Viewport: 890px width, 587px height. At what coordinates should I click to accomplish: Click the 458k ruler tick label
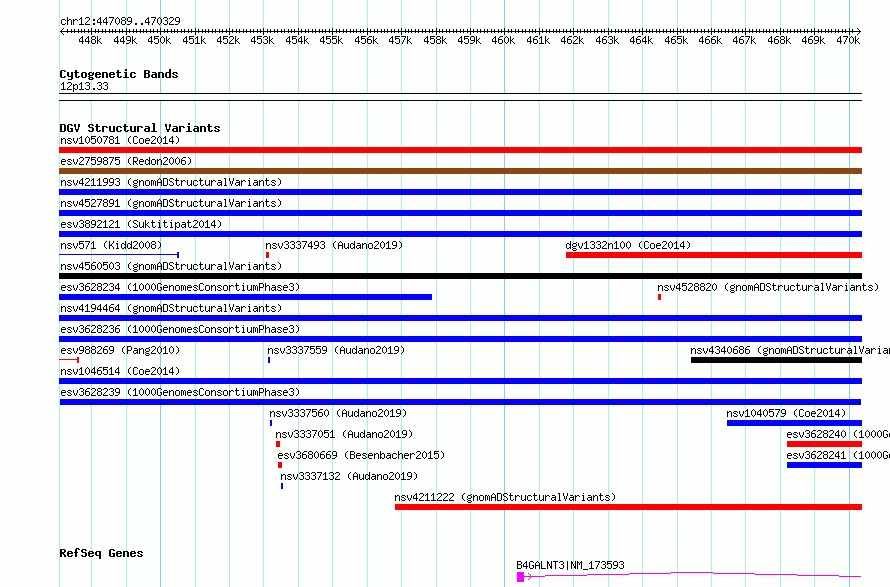(x=435, y=40)
